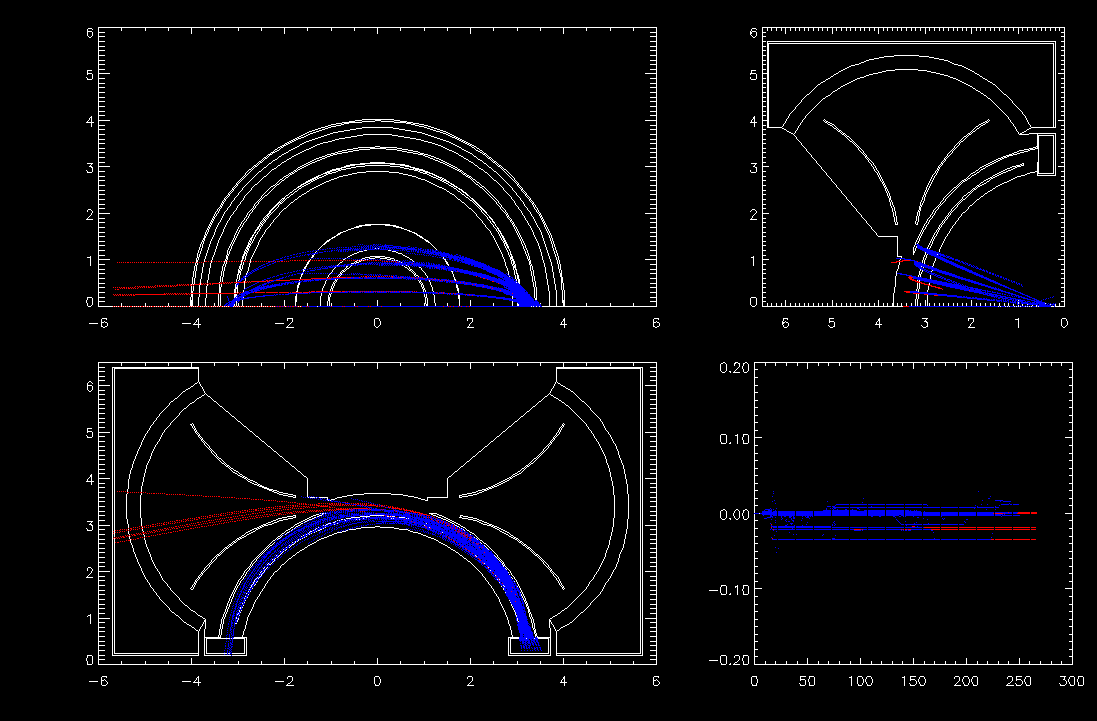Click the '50' x-axis tick label
Screen dimensions: 1097x721
pyautogui.click(x=807, y=681)
